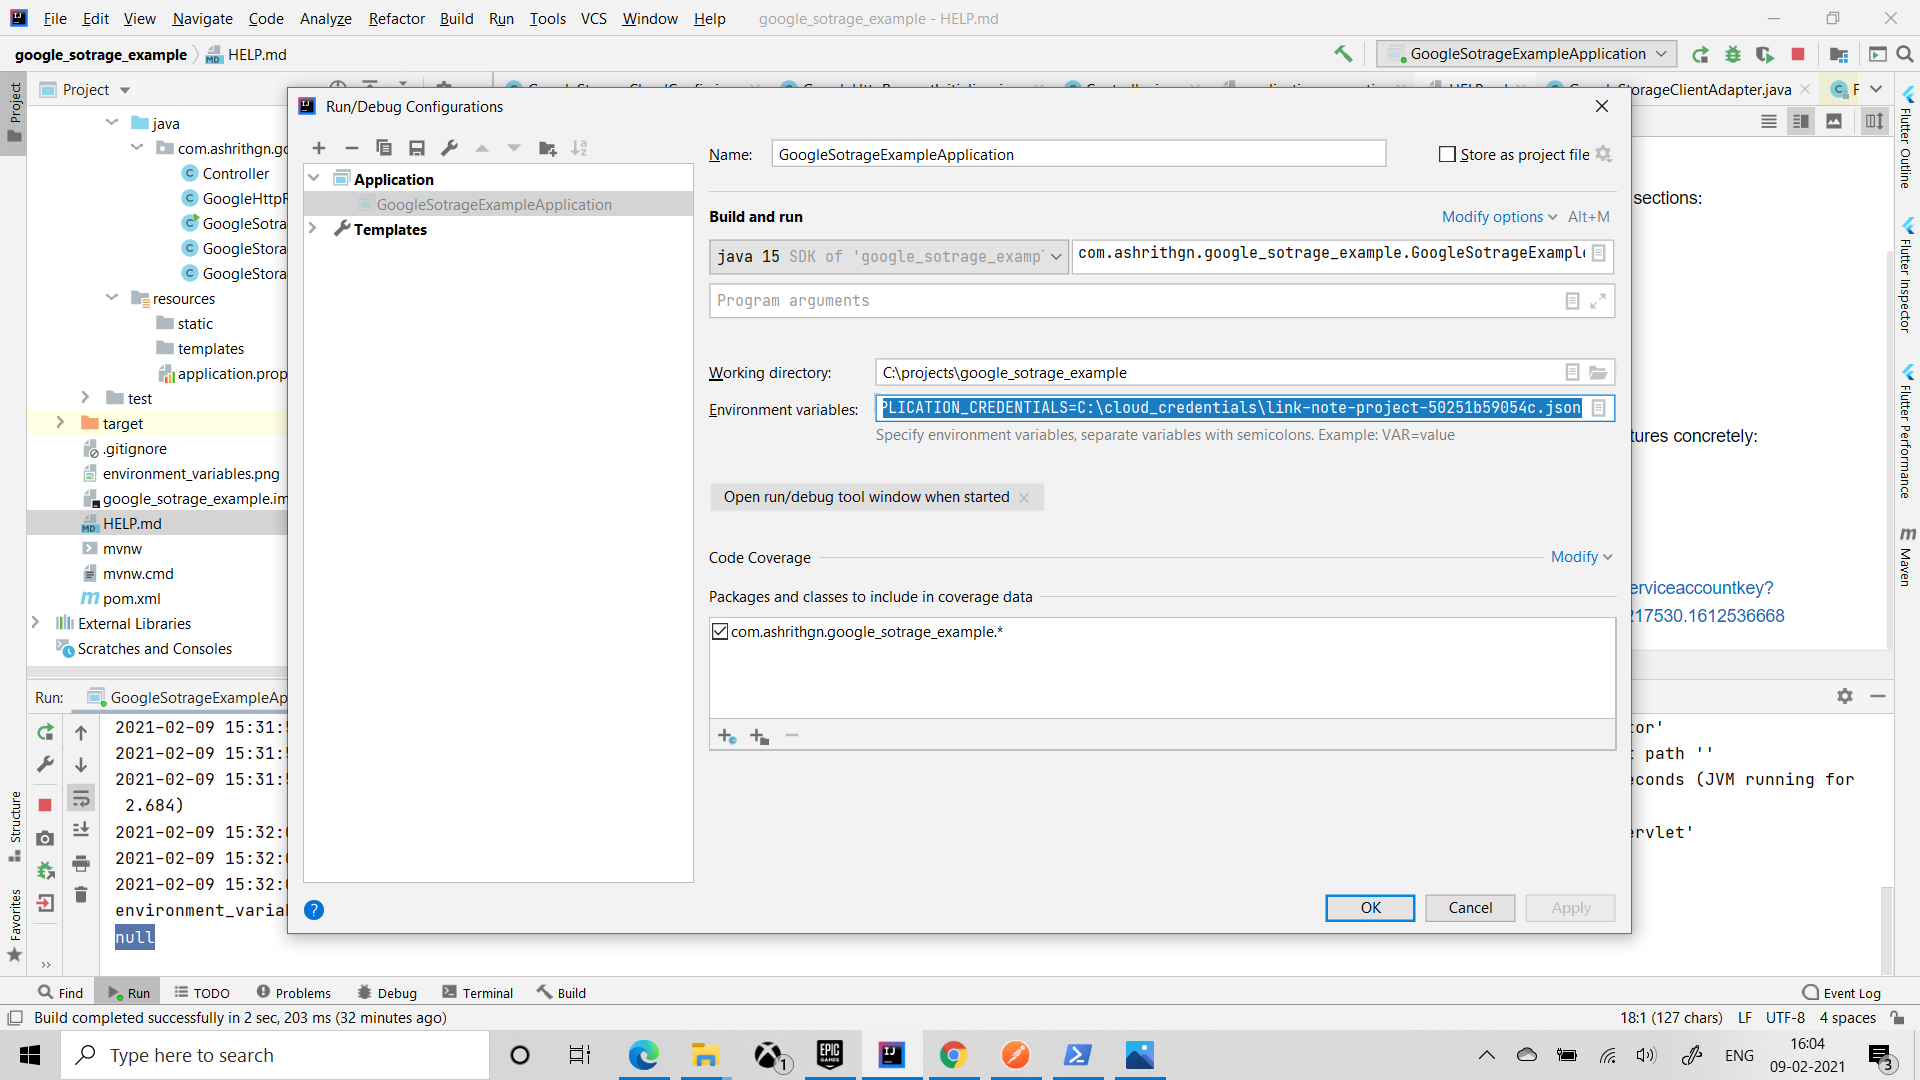Save configuration using the floppy icon
Screen dimensions: 1920x1080
[x=417, y=148]
